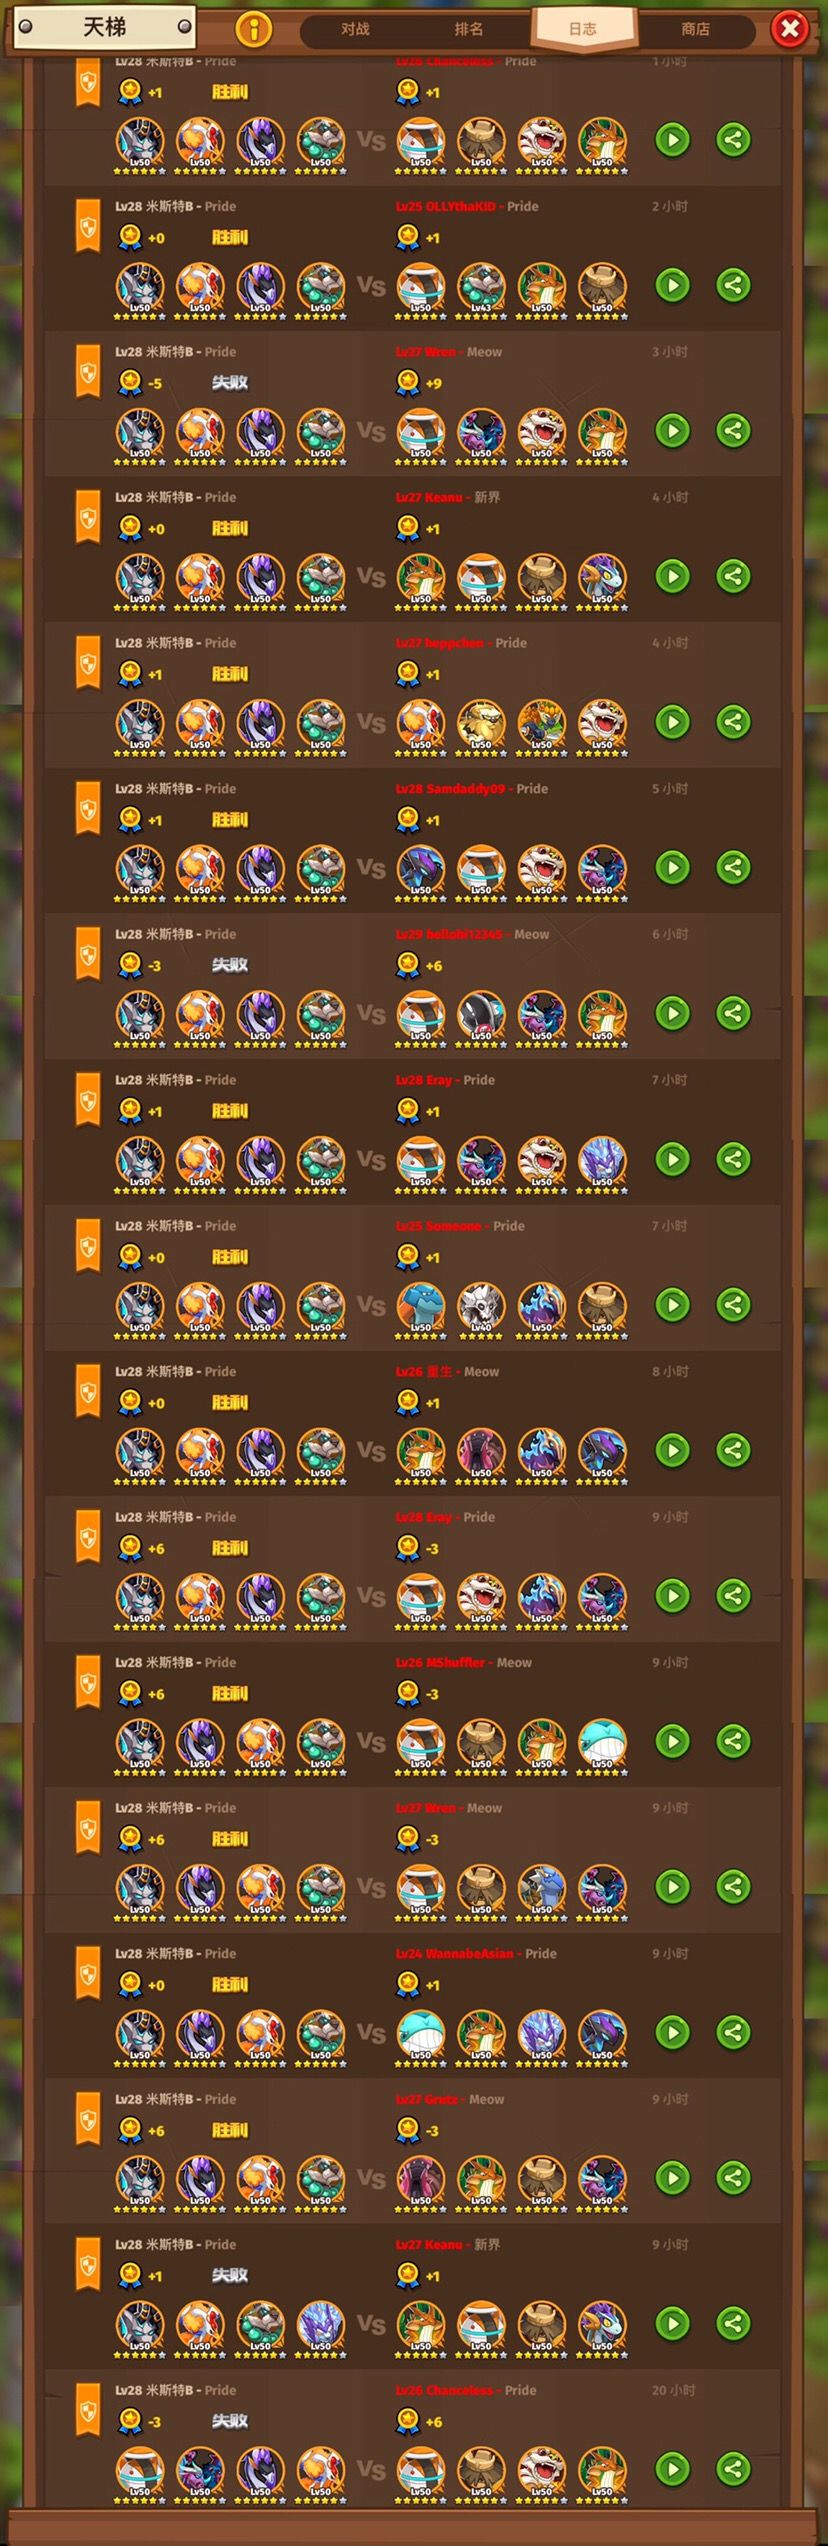
Task: Open the yellow info icon
Action: coord(254,29)
